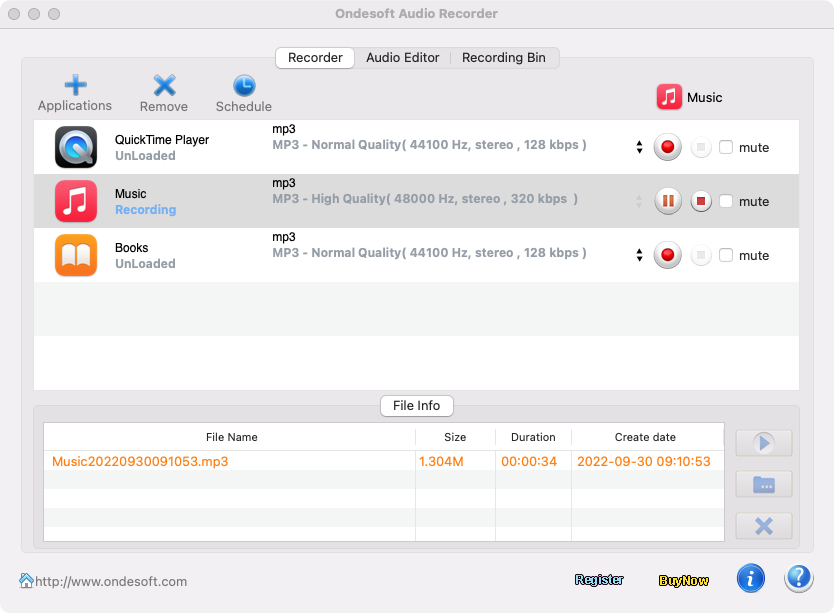The height and width of the screenshot is (613, 834).
Task: Sort by the Duration column header
Action: pos(533,437)
